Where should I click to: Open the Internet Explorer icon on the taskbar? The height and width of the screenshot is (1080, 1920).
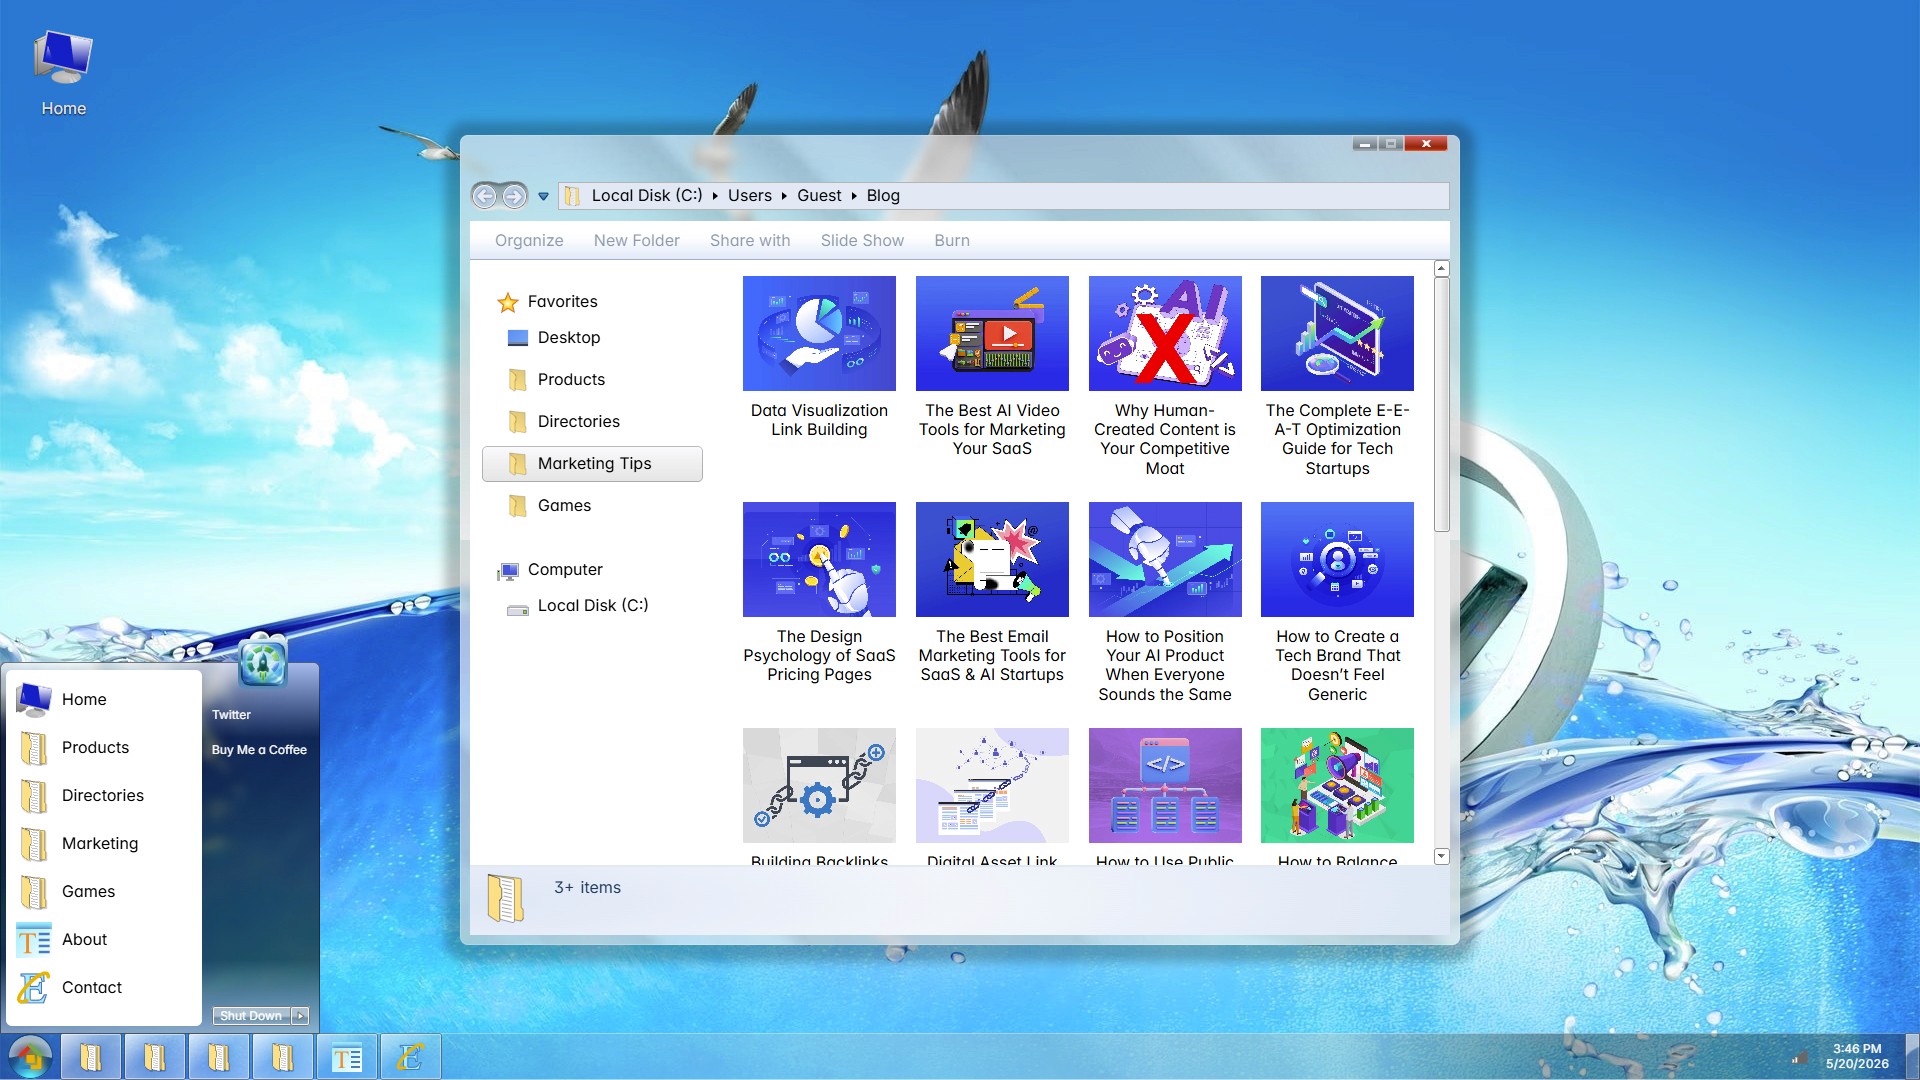410,1057
